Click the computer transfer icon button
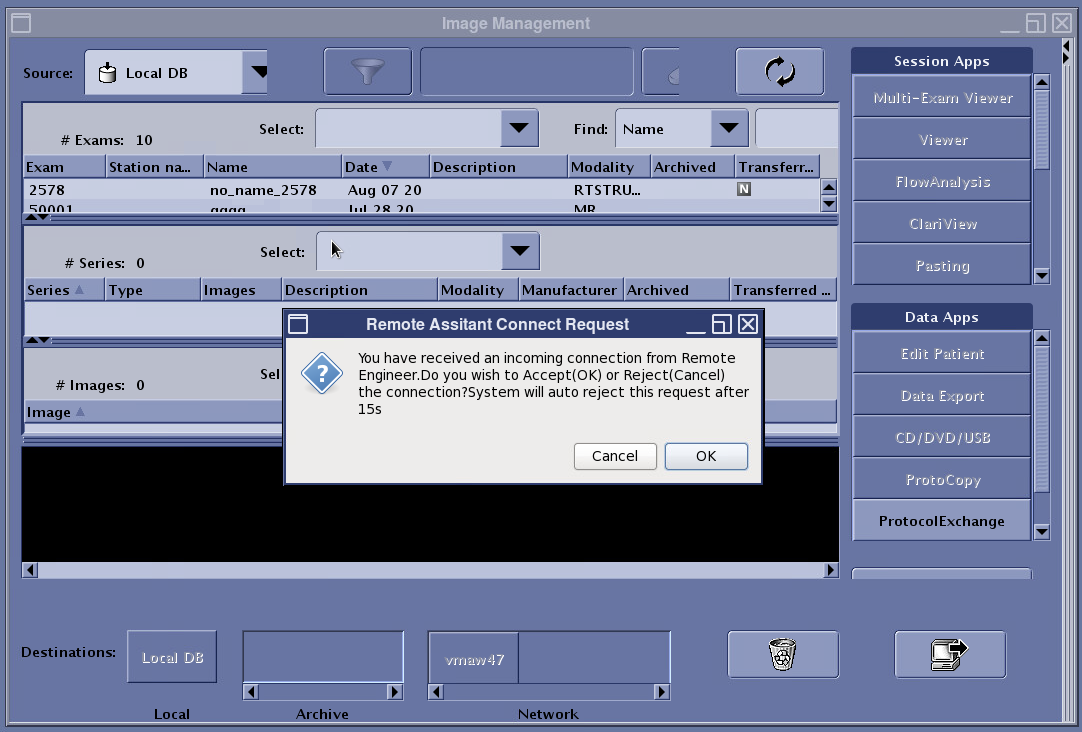This screenshot has width=1082, height=732. 949,654
